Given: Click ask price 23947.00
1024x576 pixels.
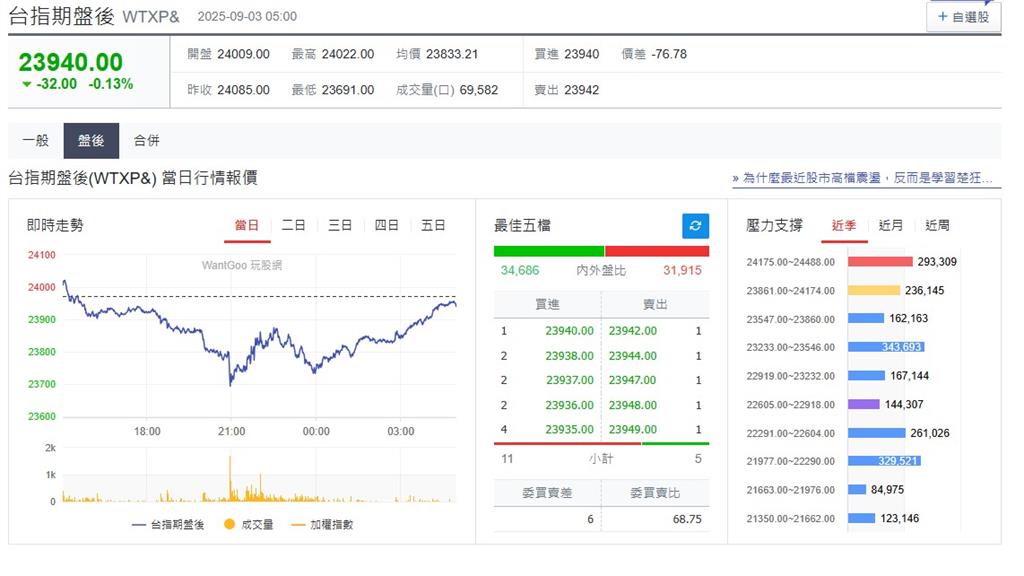Looking at the screenshot, I should (x=633, y=380).
